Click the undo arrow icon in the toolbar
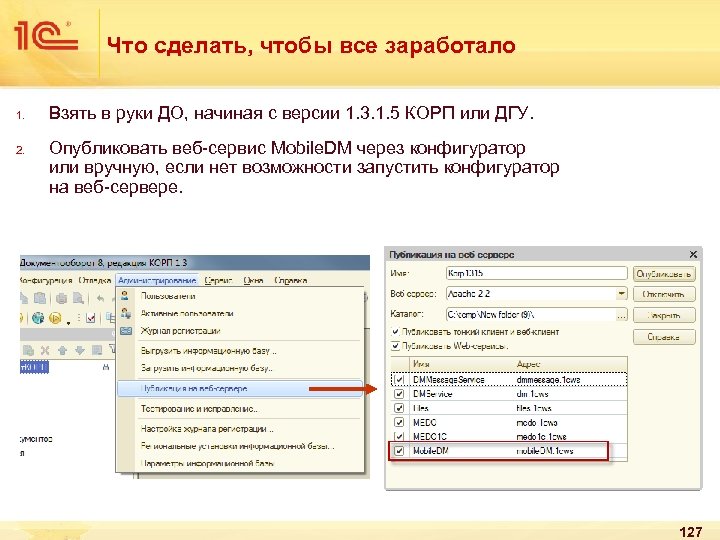Image resolution: width=720 pixels, height=540 pixels. (101, 298)
